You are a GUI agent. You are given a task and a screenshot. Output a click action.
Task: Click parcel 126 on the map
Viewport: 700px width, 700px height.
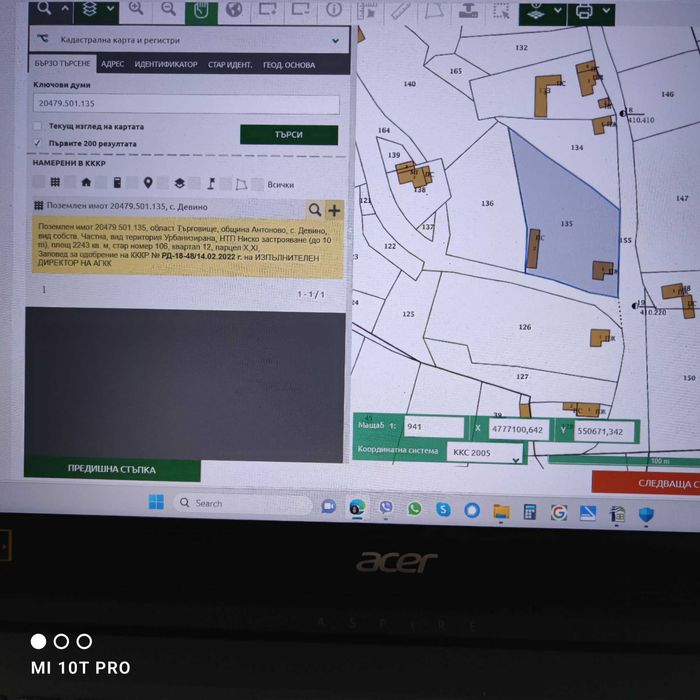[x=525, y=327]
